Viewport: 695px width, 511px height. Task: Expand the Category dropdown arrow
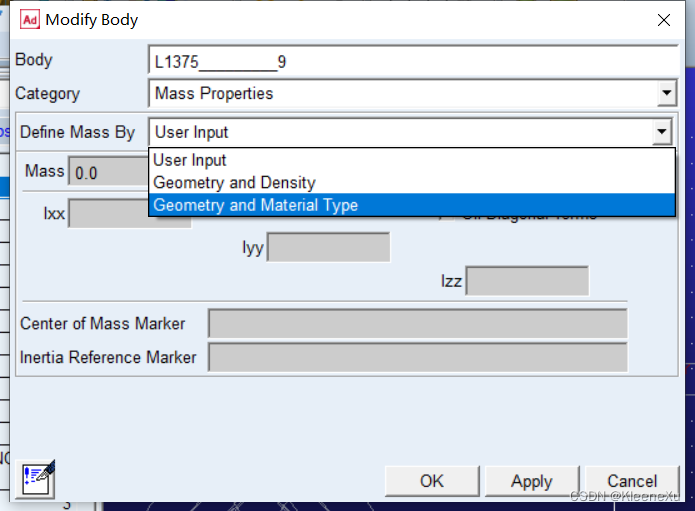click(667, 94)
